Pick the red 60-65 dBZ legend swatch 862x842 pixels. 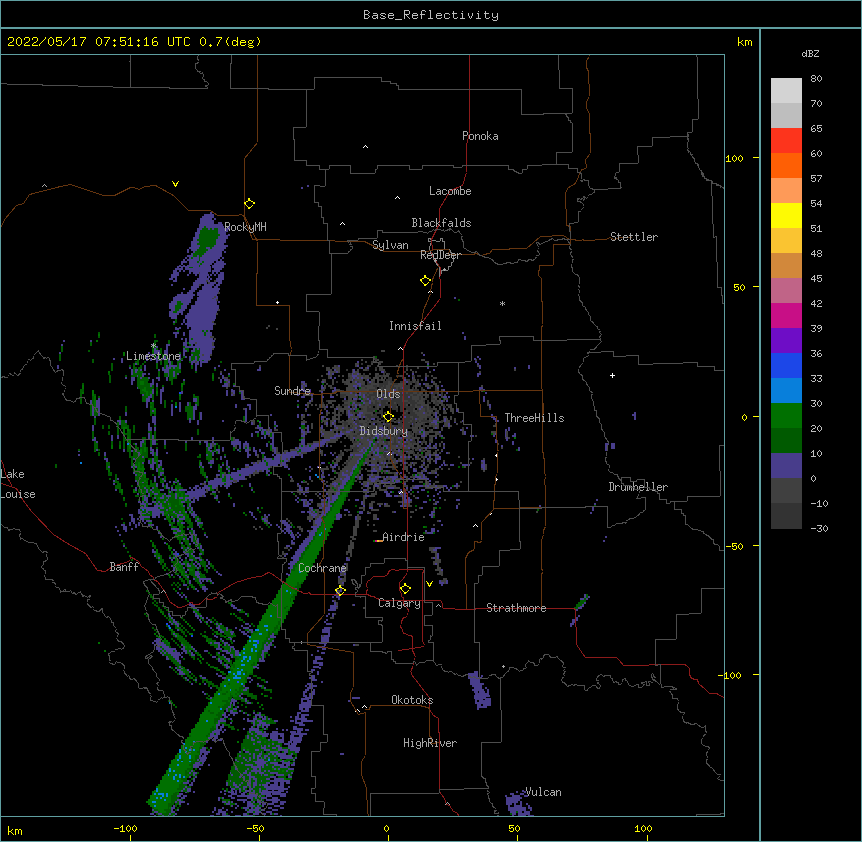(786, 141)
